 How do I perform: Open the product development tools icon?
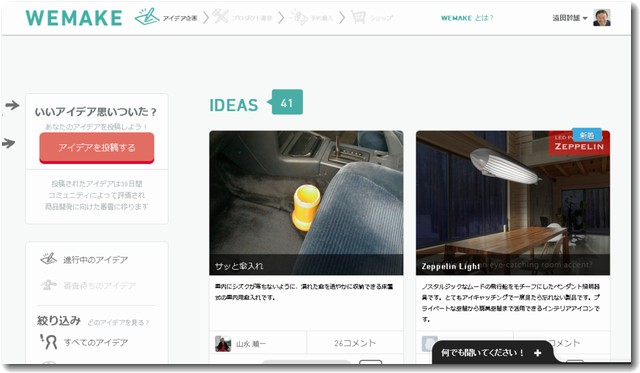tap(220, 17)
